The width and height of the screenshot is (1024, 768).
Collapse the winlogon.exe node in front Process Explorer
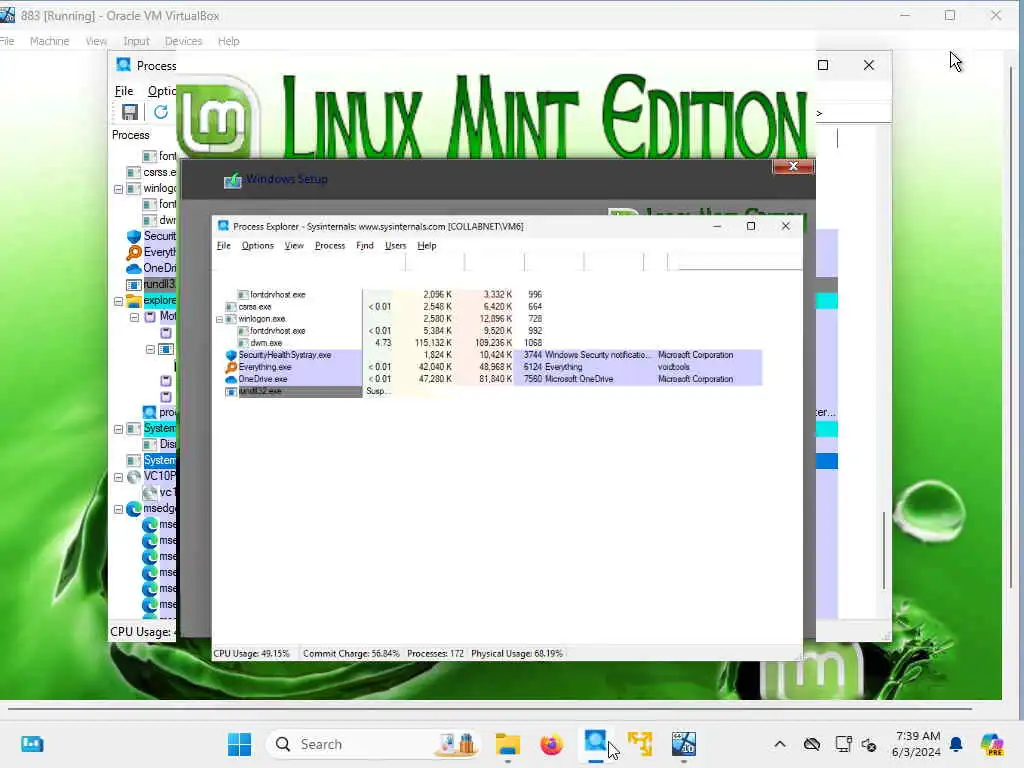point(219,319)
